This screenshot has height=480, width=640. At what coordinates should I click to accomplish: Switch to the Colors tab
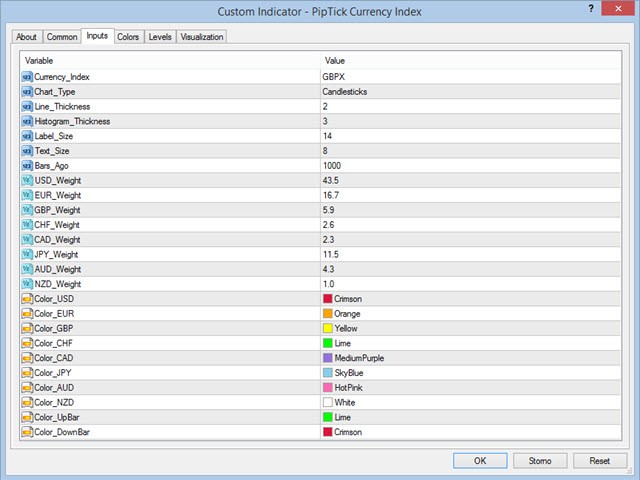(128, 37)
